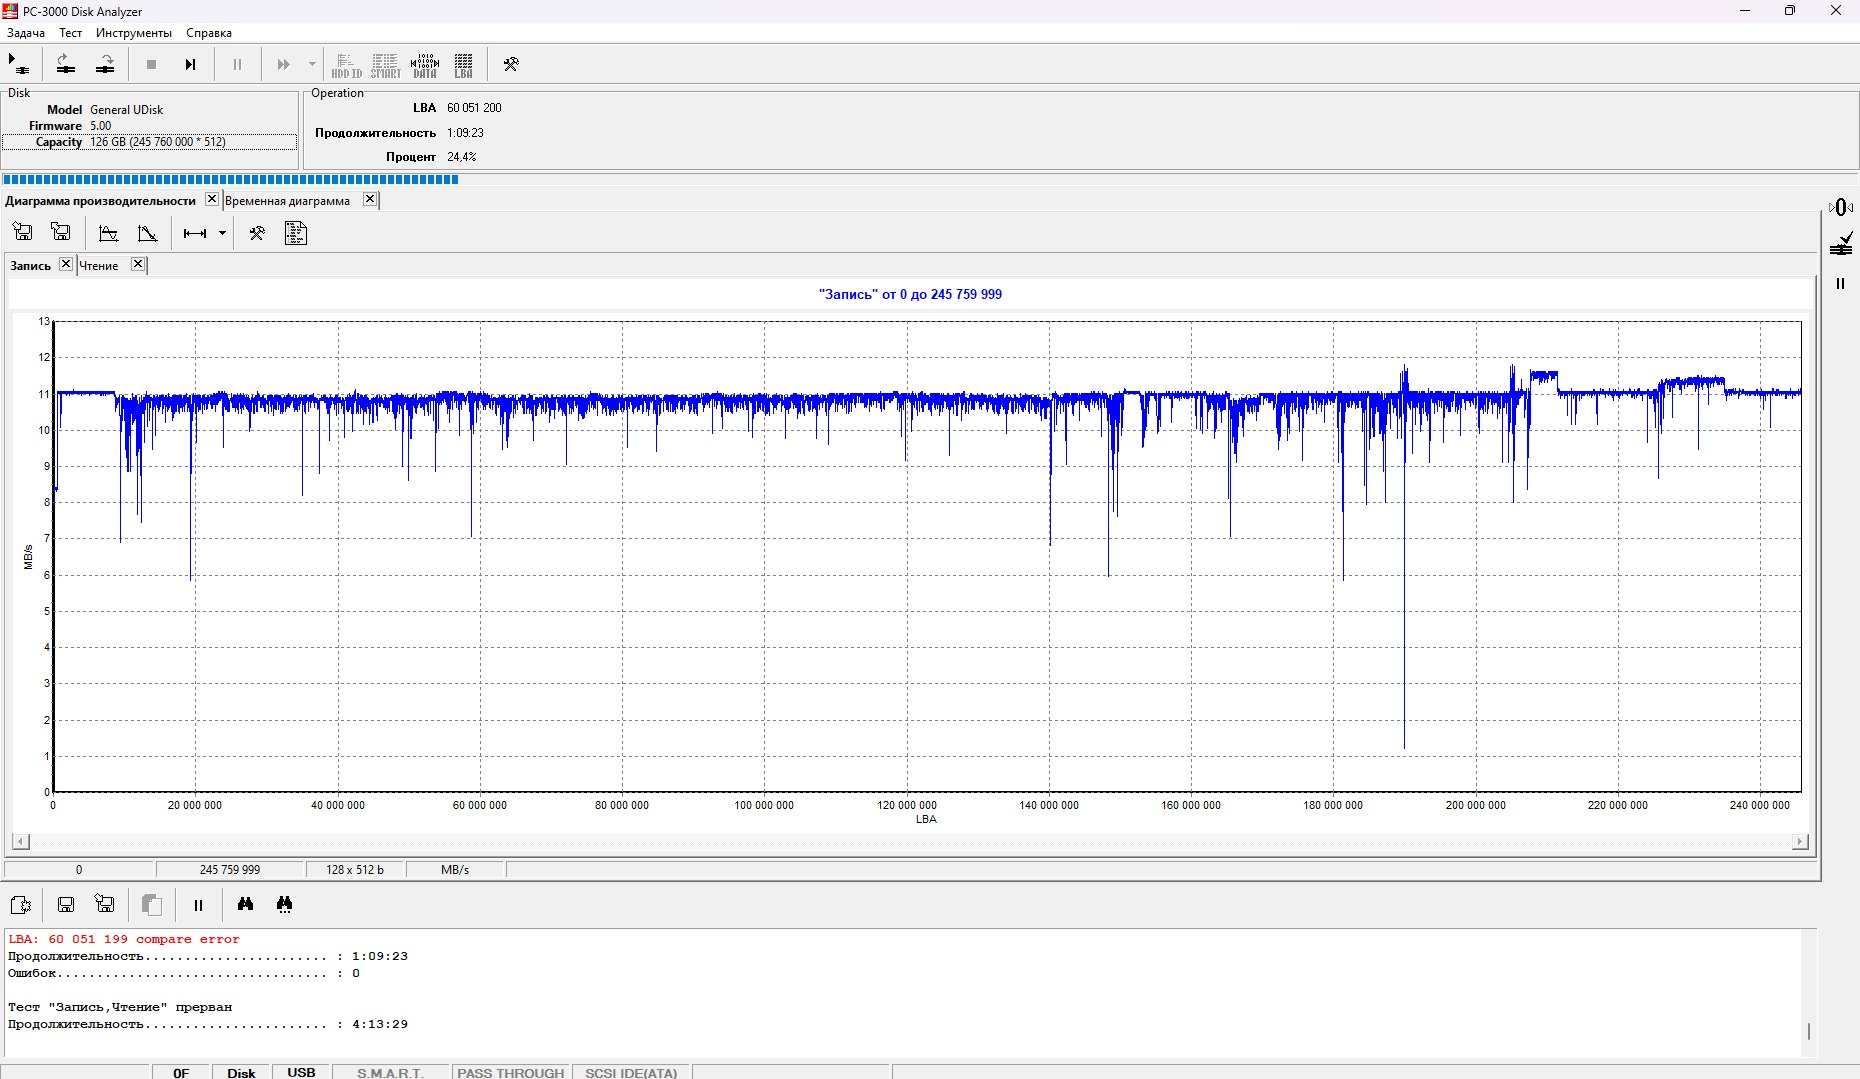Click the copy log pages icon
Screen dimensions: 1860x1079
pyautogui.click(x=151, y=905)
